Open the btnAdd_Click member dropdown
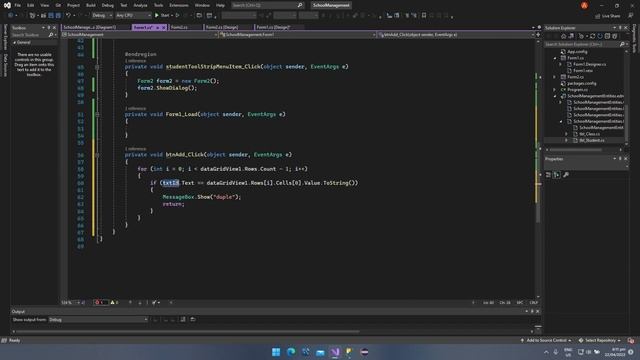Image resolution: width=640 pixels, height=360 pixels. tap(455, 35)
